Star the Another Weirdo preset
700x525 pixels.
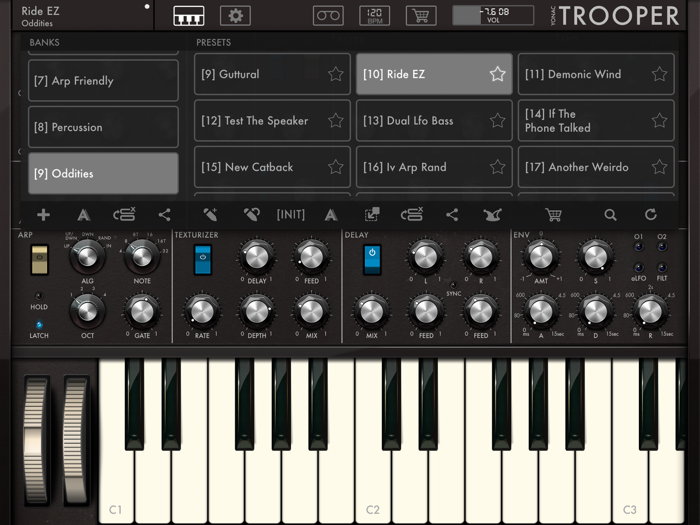(x=659, y=167)
